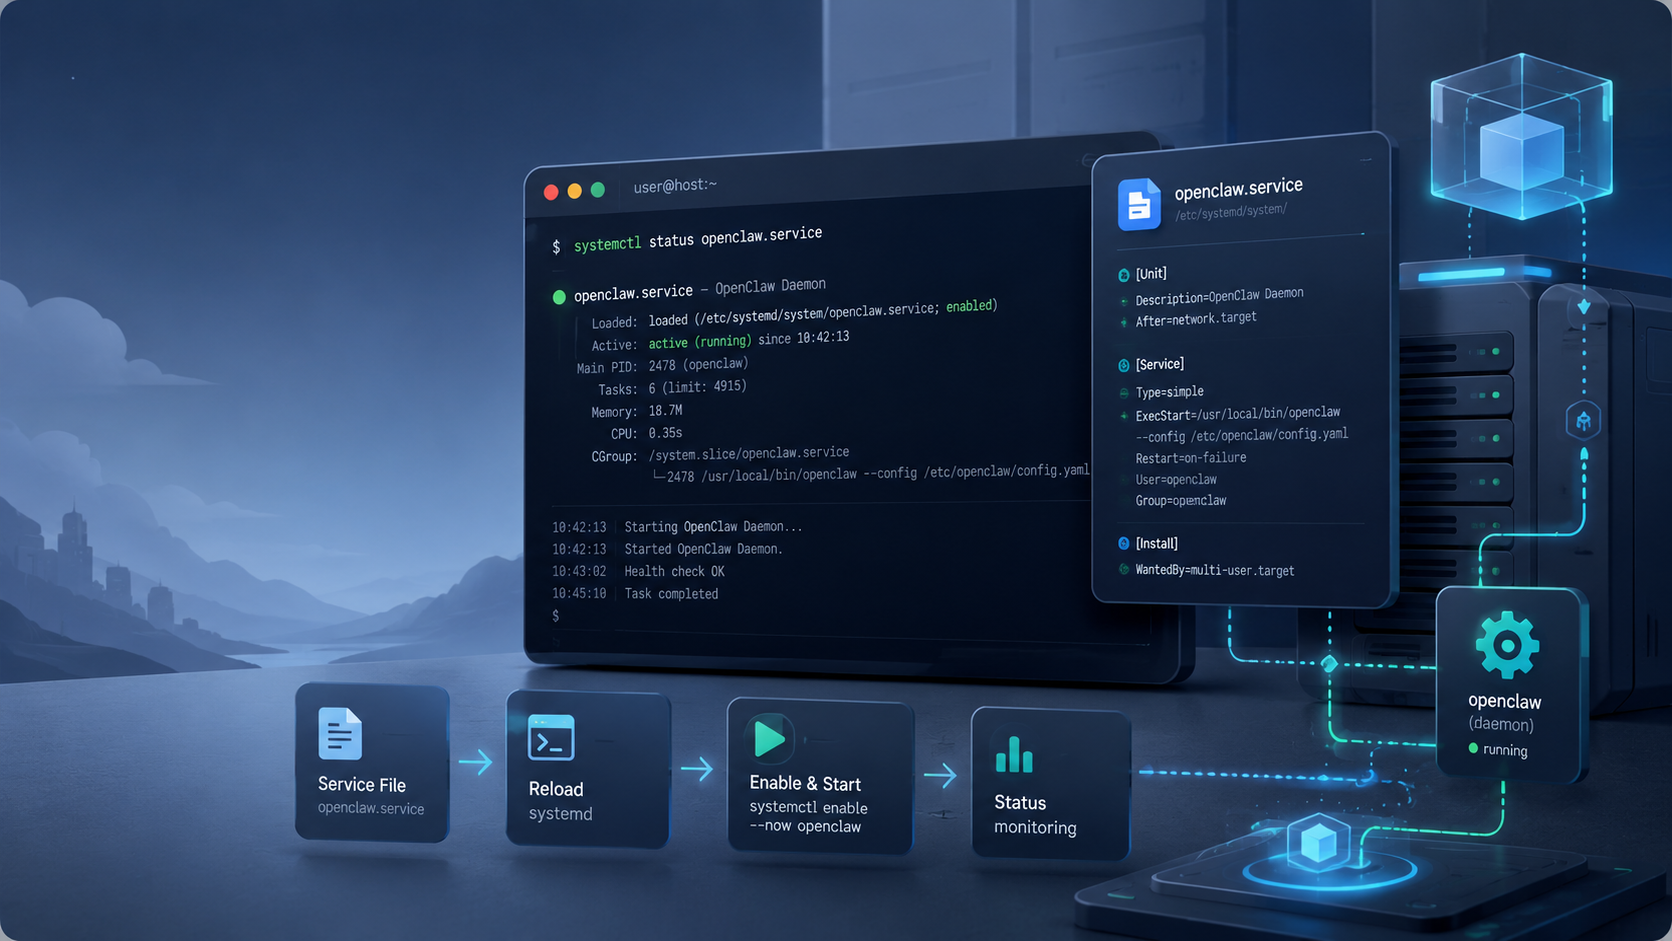Click the openclaw.service blue file icon
1672x941 pixels.
[x=1139, y=205]
